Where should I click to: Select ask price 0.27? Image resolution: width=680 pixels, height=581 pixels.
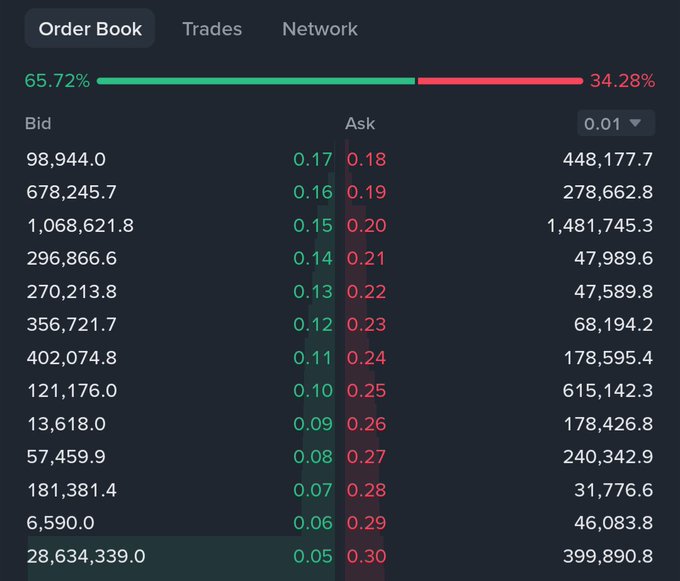[366, 457]
